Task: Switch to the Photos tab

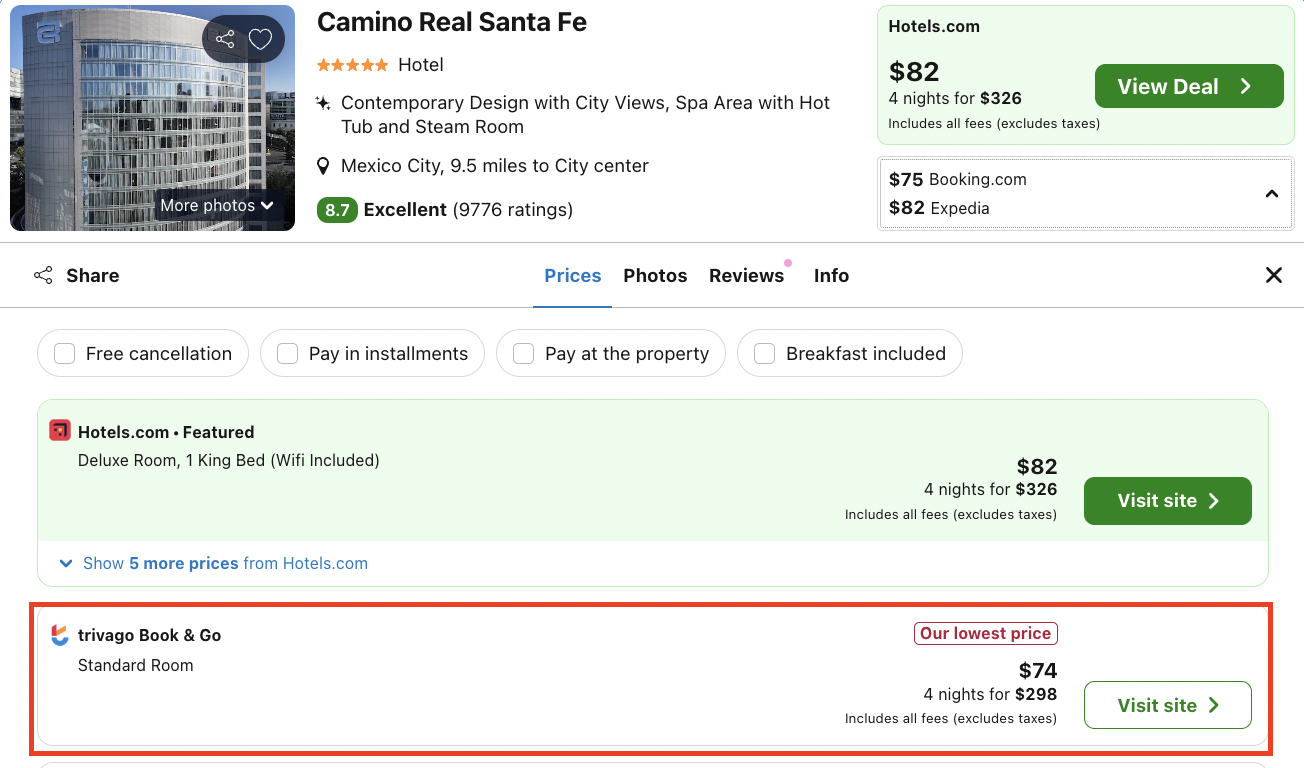Action: [655, 276]
